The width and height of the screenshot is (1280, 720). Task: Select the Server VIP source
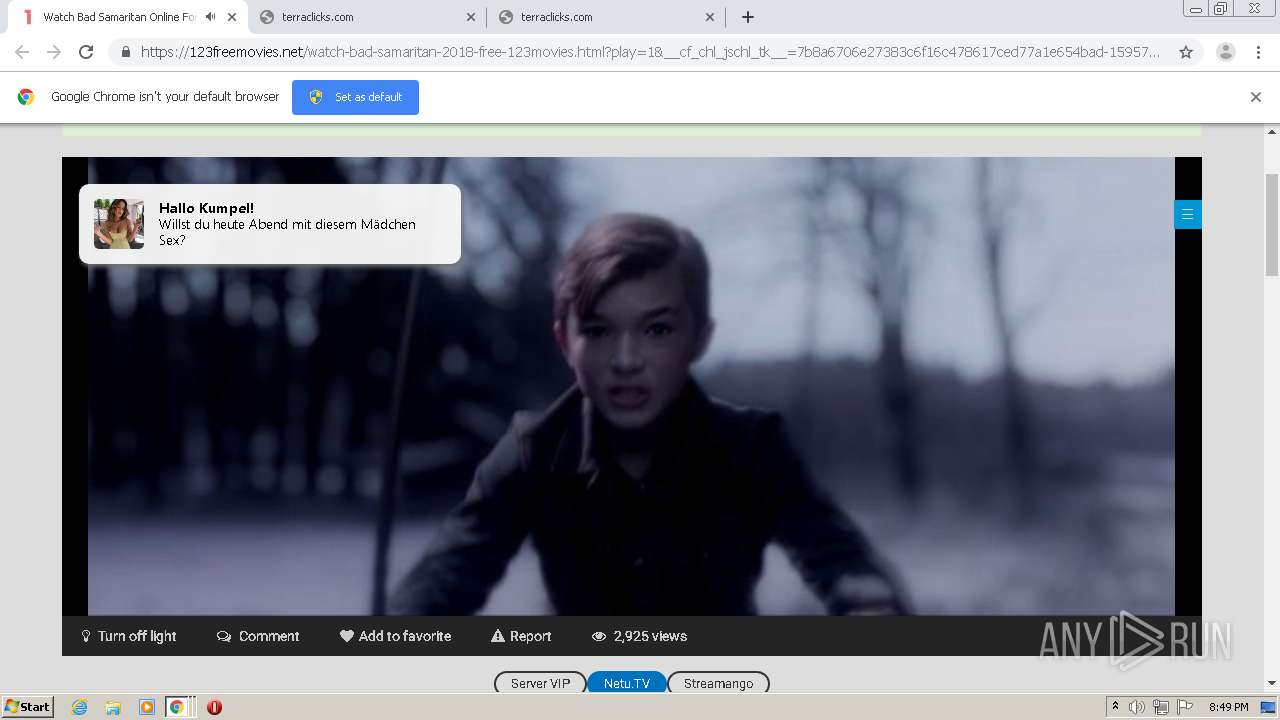[x=540, y=683]
